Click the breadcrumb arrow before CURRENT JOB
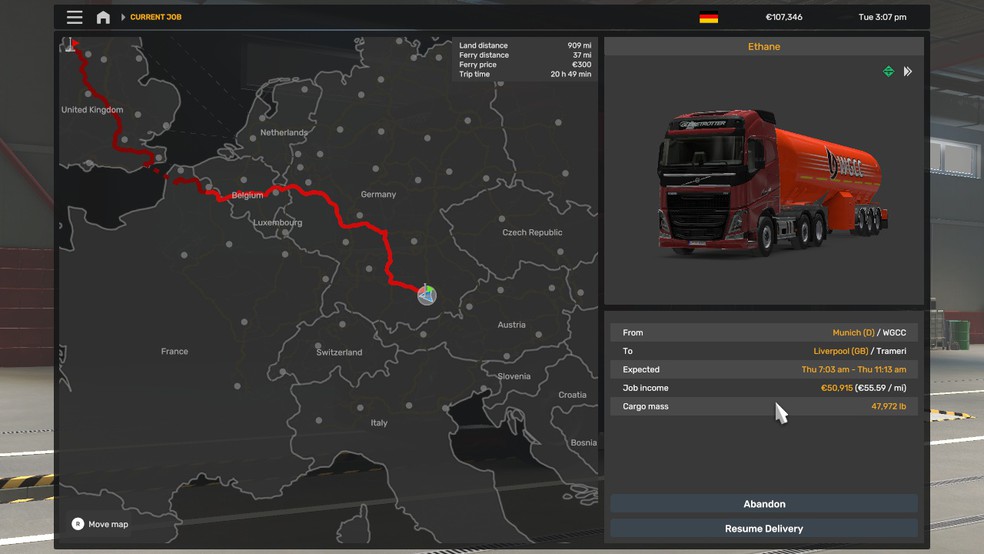The height and width of the screenshot is (554, 984). coord(123,17)
